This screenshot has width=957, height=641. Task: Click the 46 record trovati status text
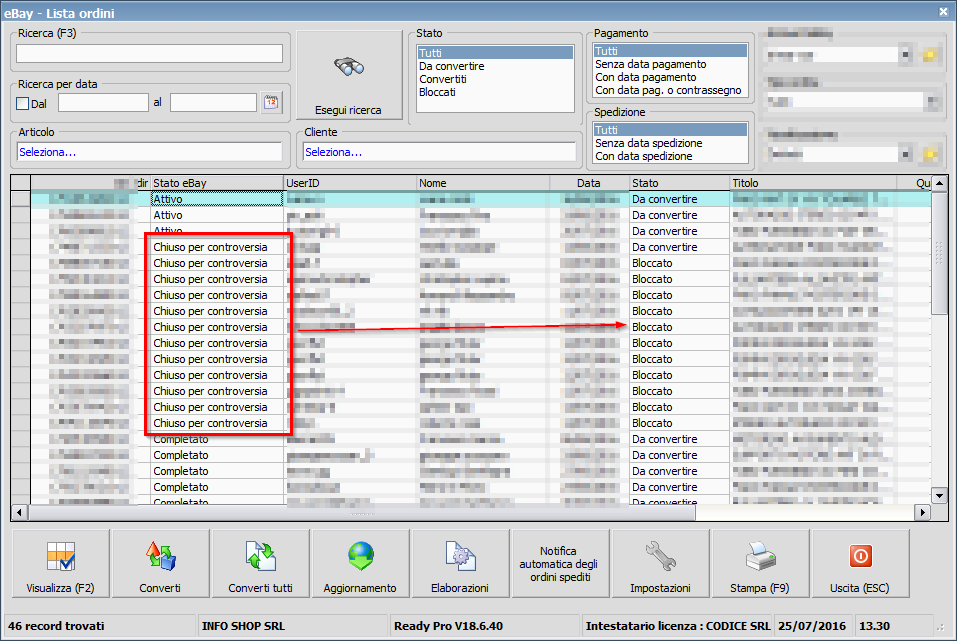click(x=56, y=626)
